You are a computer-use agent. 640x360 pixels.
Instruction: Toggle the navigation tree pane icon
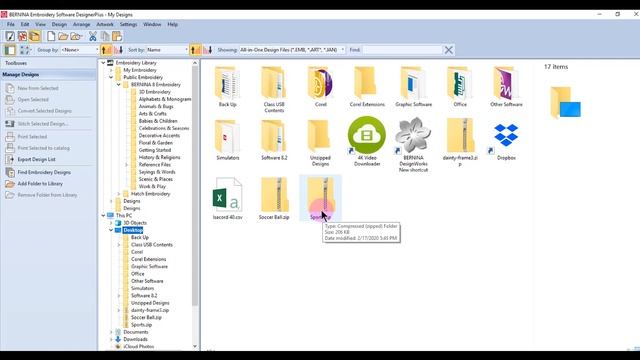(x=10, y=50)
